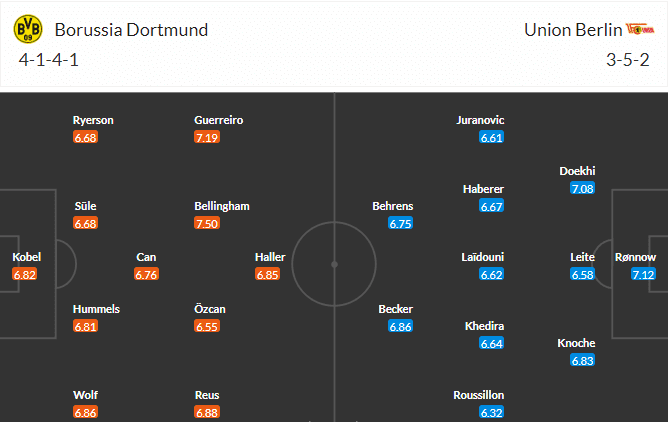Click Rønnow's 7.12 goalkeeper rating
Screen dimensions: 668x422
tap(643, 274)
